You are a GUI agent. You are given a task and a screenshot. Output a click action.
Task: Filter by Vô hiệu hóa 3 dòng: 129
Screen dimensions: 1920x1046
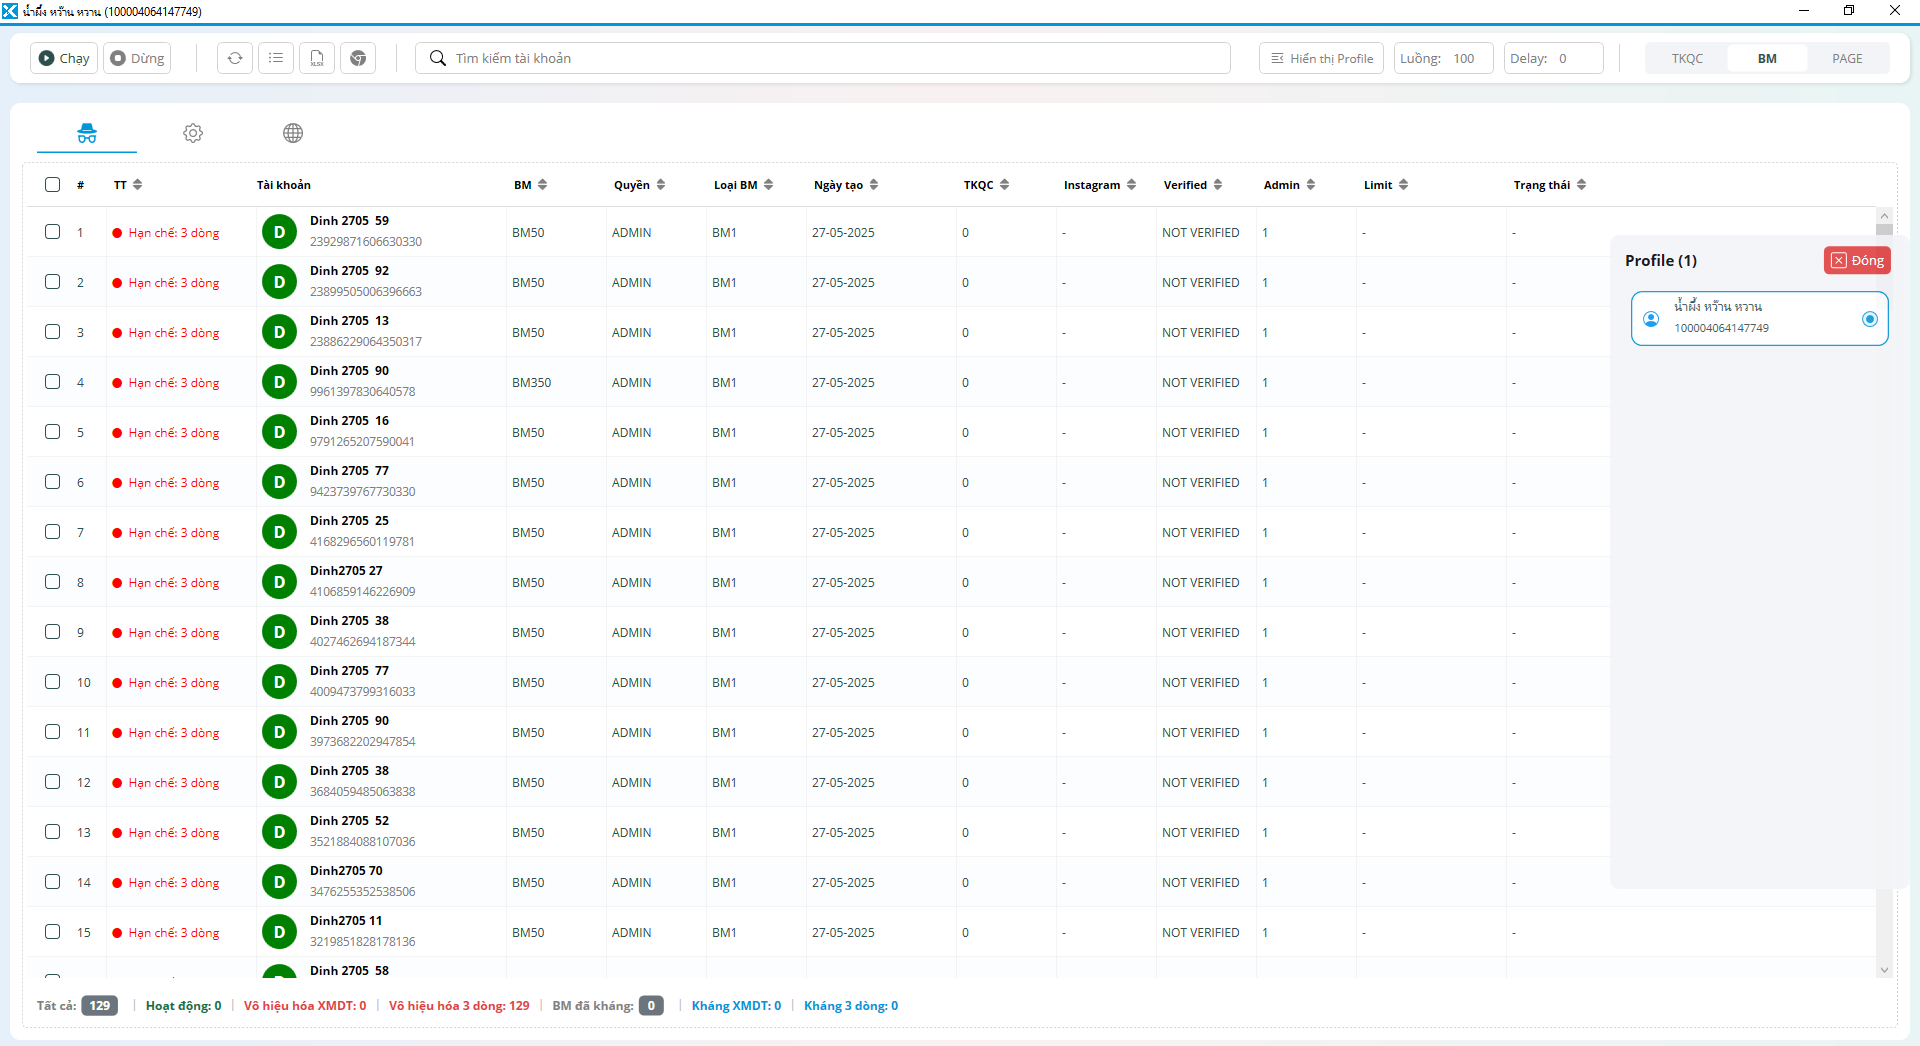[459, 1006]
